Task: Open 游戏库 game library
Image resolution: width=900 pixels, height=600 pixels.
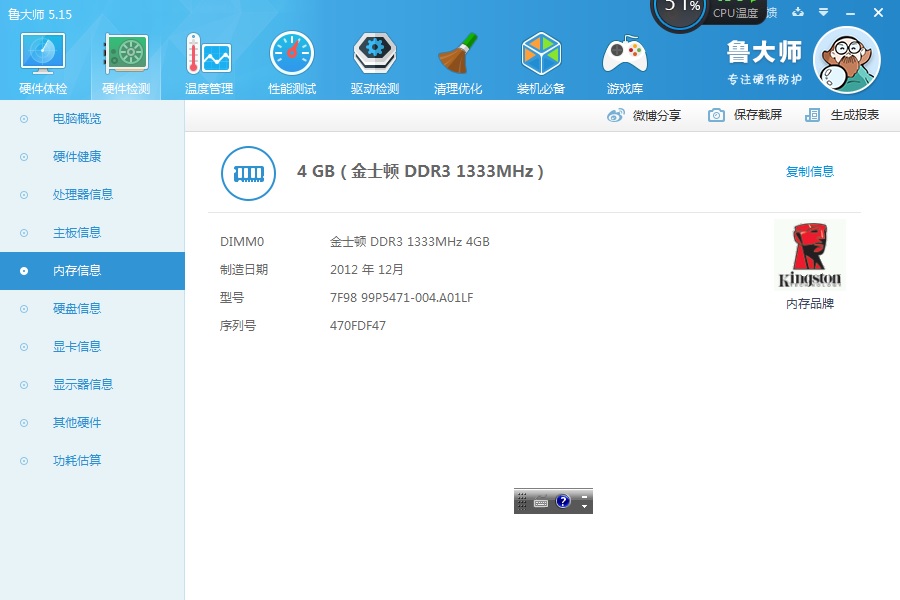Action: [624, 64]
